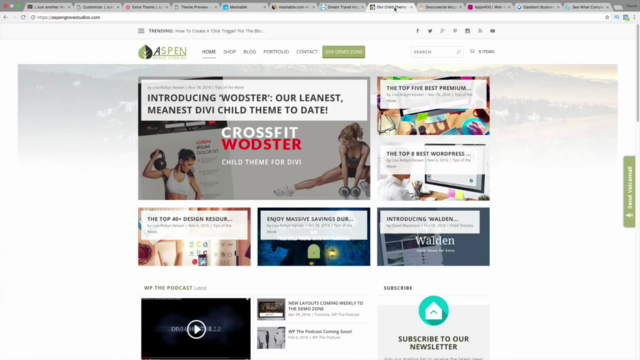
Task: Open the SHOP menu item
Action: point(229,52)
